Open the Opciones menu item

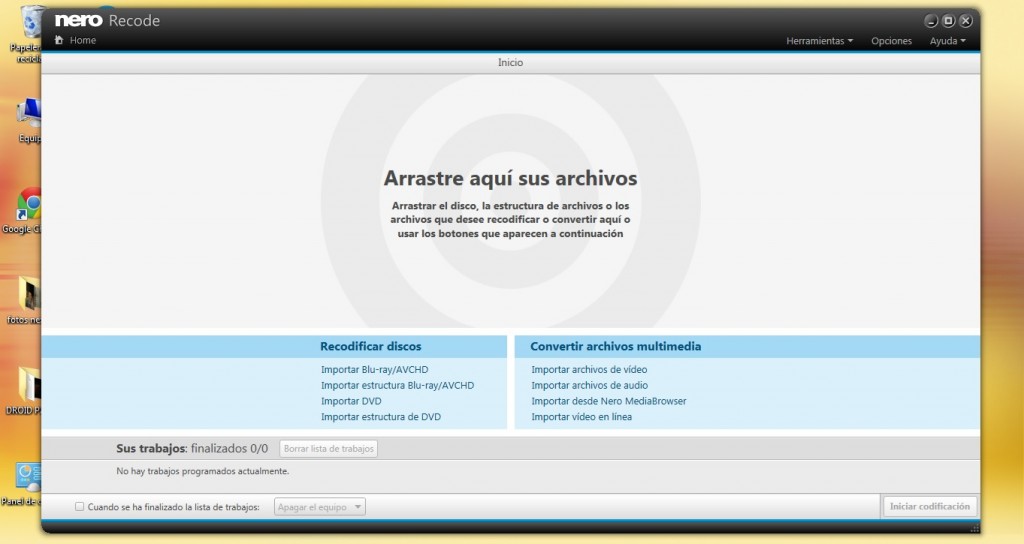coord(891,41)
